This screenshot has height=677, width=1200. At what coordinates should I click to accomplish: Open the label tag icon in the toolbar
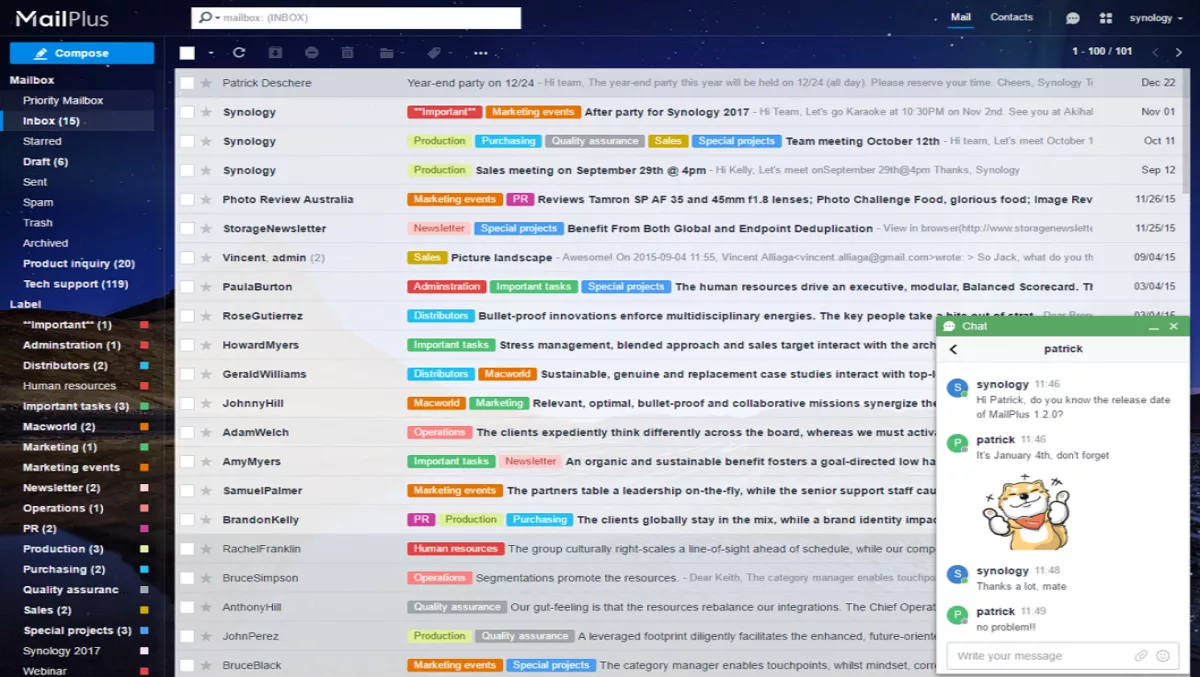[x=434, y=53]
